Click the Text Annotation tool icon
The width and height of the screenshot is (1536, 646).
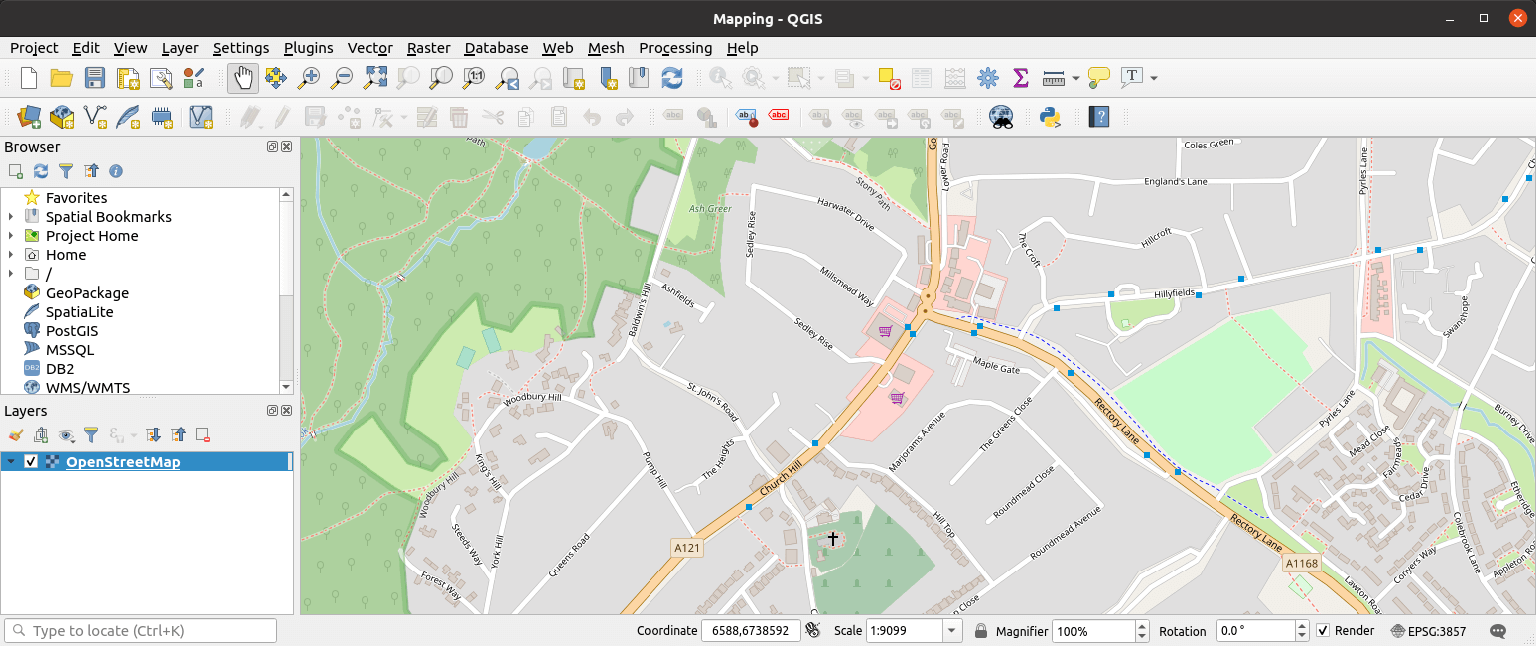[x=1132, y=78]
